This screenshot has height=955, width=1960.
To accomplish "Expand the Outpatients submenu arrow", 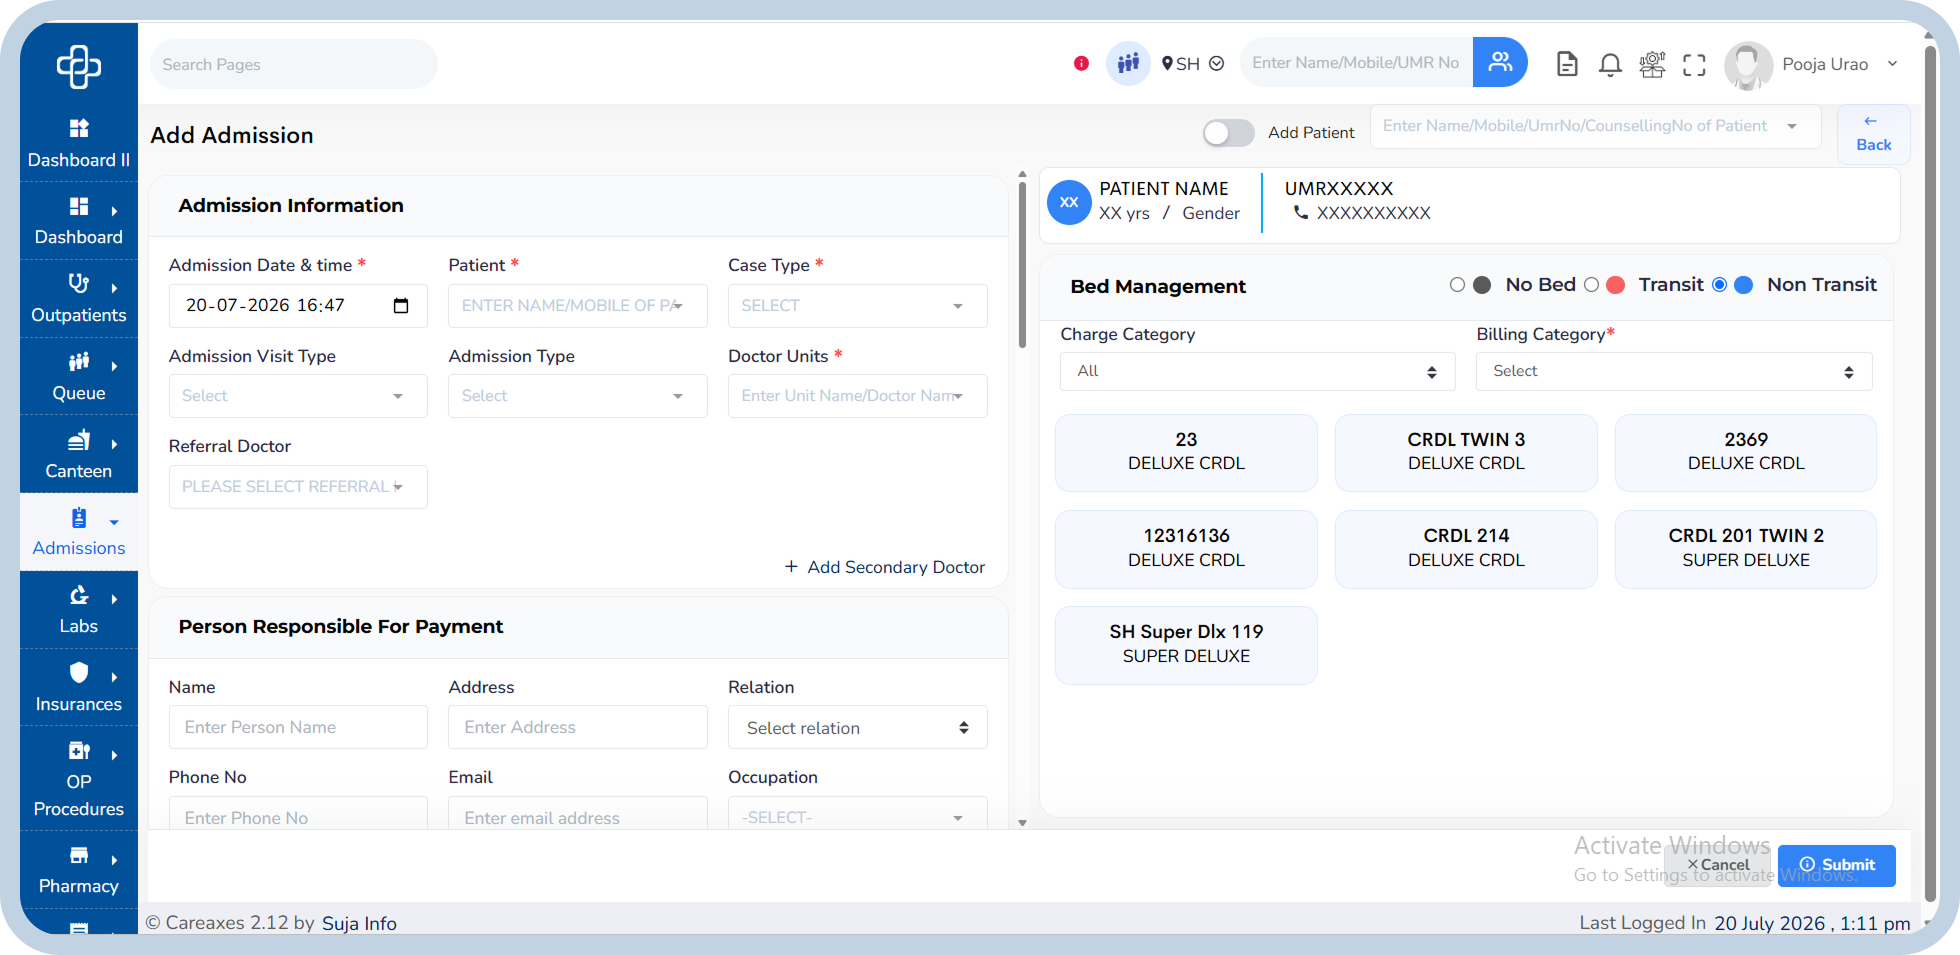I will [x=114, y=288].
